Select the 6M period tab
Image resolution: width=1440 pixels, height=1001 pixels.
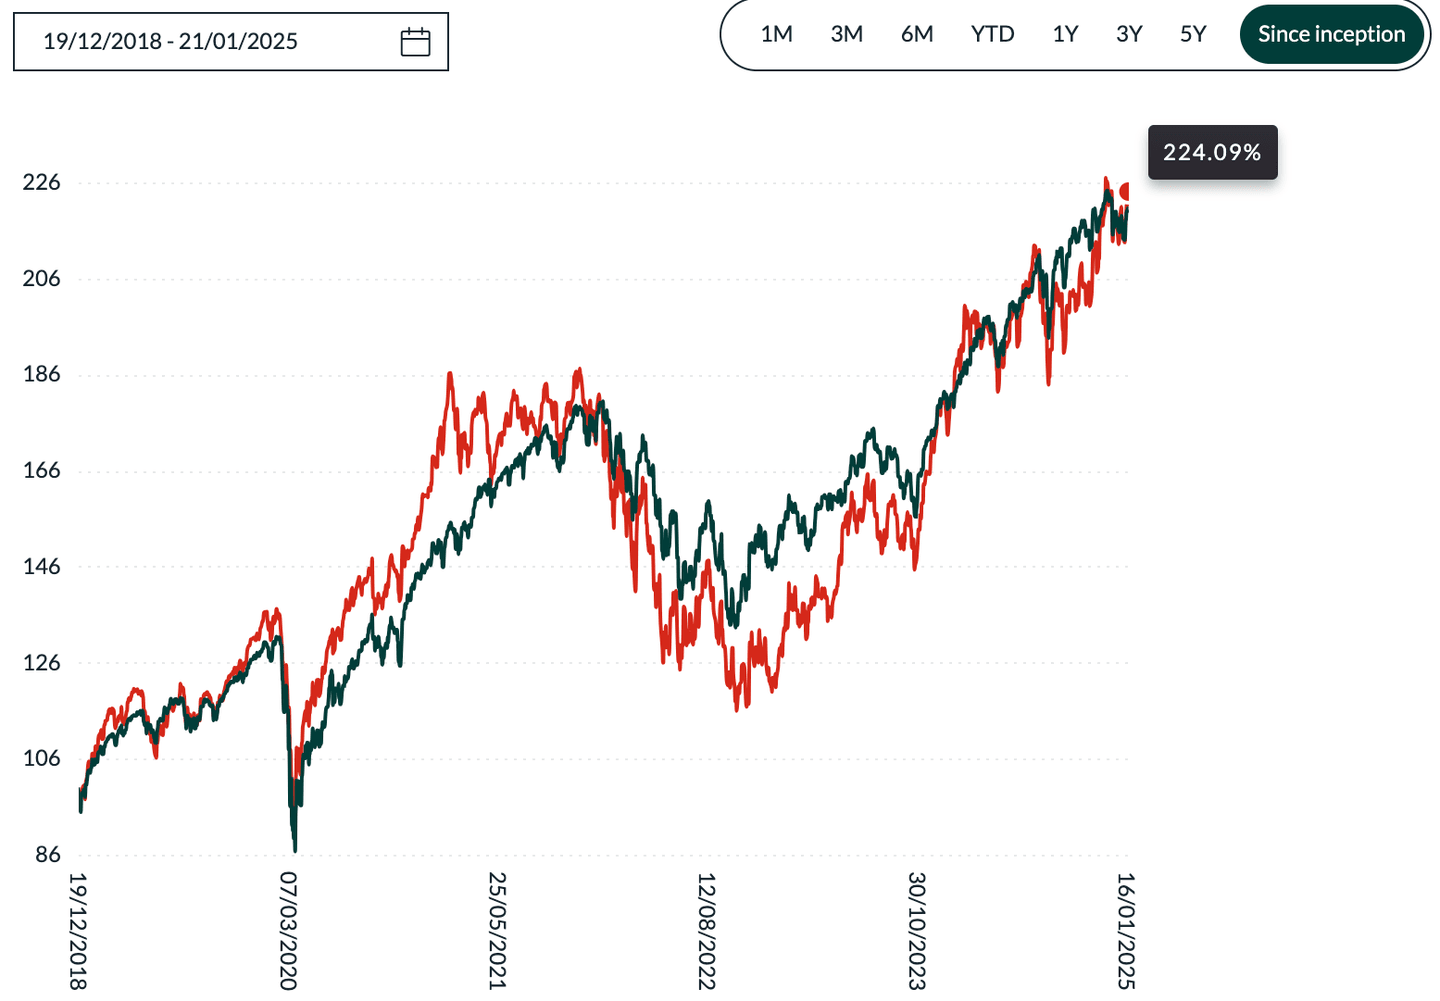coord(917,33)
